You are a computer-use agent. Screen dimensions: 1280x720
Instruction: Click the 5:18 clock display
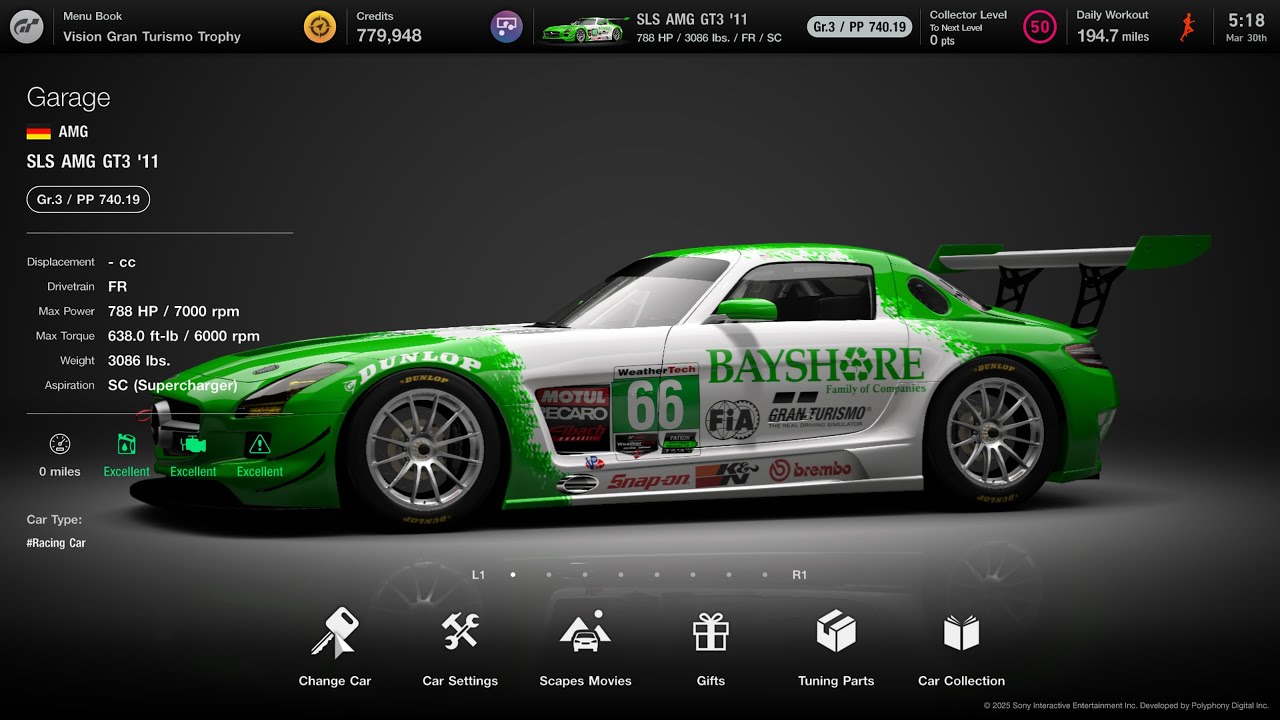click(x=1246, y=20)
